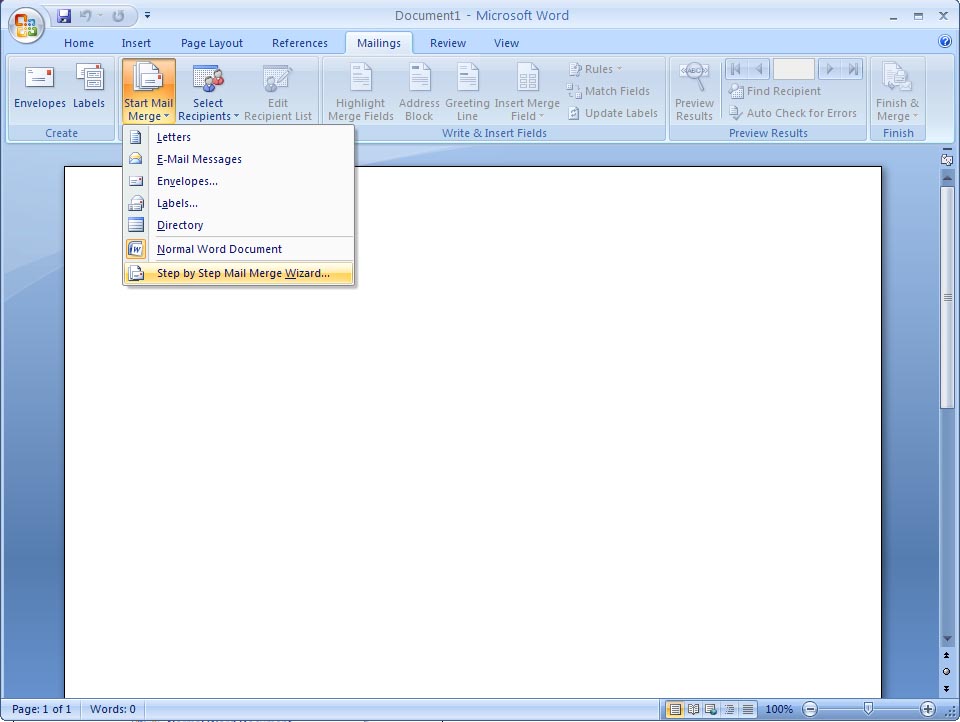Choose Envelopes... in the dropdown menu

click(238, 181)
